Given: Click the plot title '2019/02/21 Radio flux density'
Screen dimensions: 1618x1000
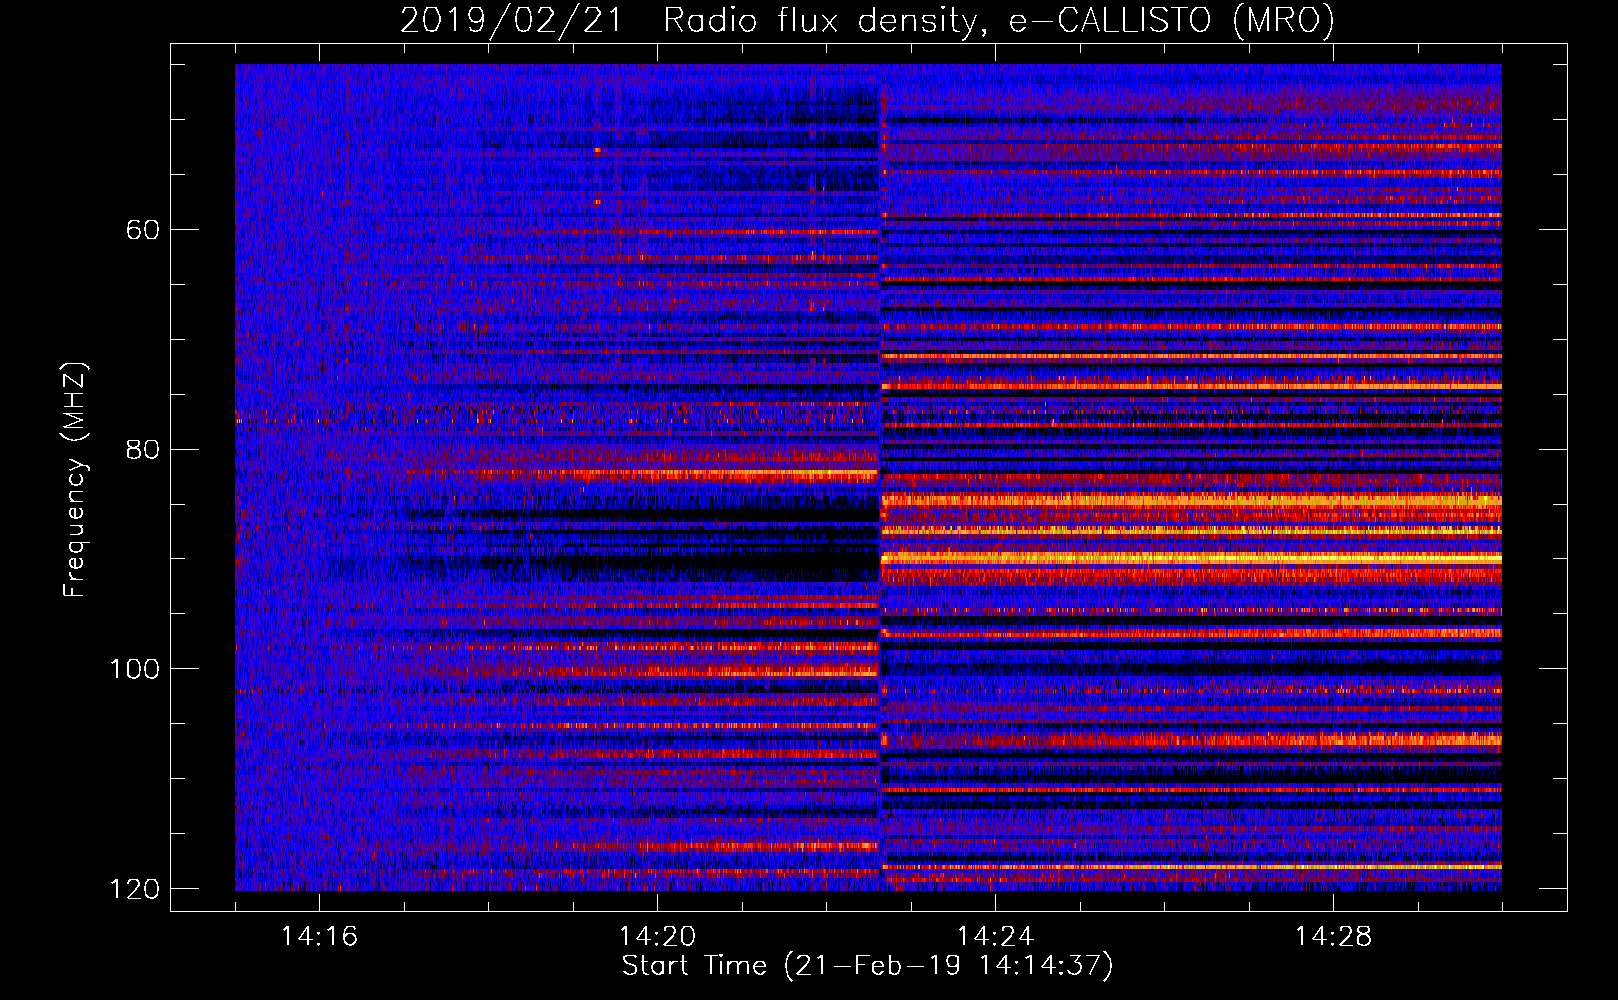Looking at the screenshot, I should click(867, 20).
